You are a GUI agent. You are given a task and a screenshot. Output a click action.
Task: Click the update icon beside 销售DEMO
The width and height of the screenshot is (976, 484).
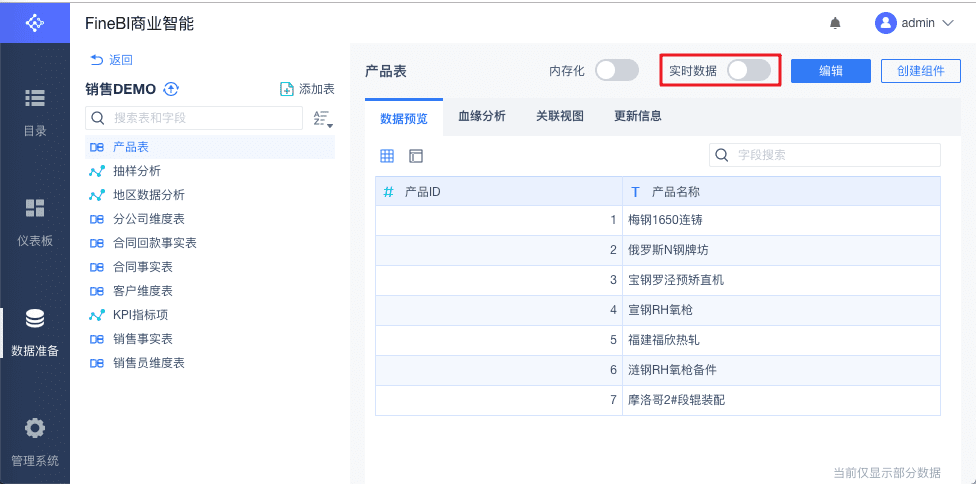point(171,89)
